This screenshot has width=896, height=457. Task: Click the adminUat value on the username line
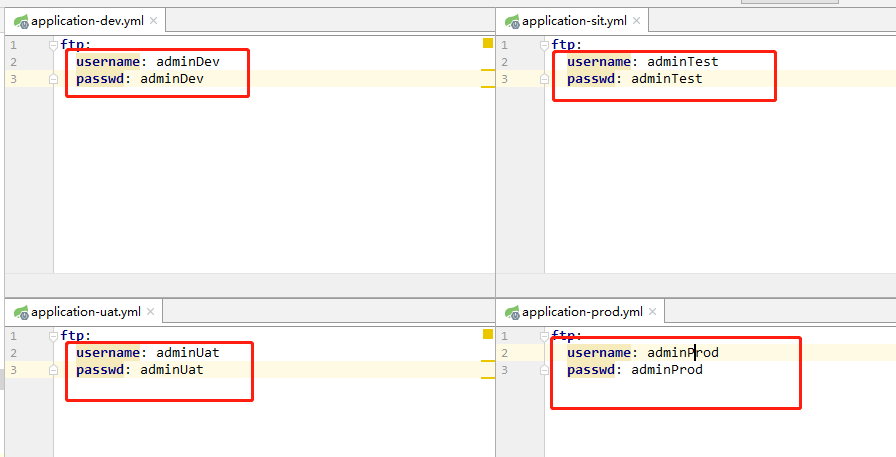188,353
